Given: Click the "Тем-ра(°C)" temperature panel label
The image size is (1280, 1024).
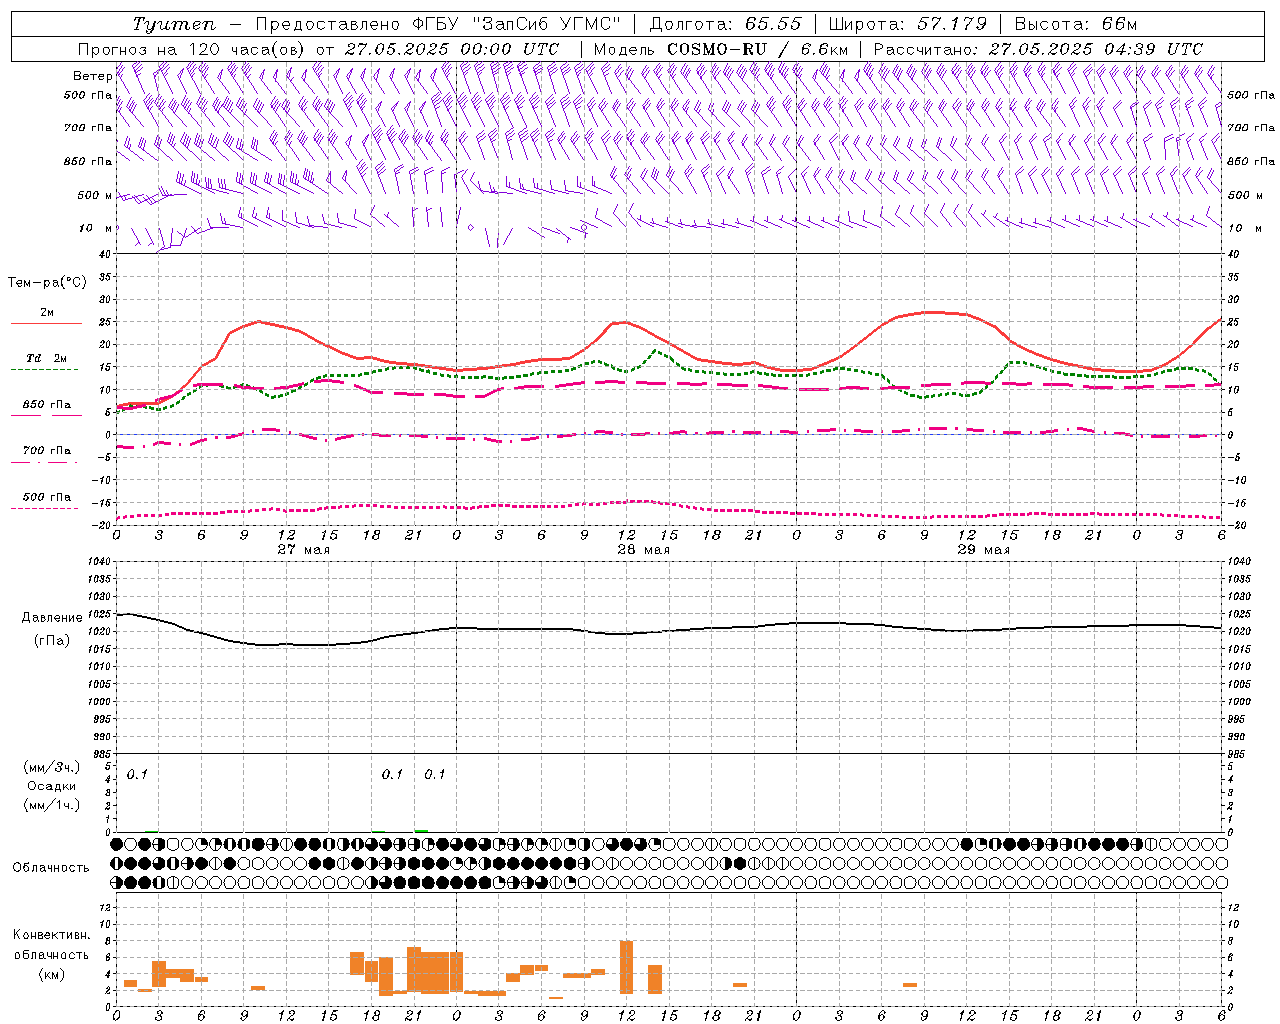Looking at the screenshot, I should [x=47, y=283].
